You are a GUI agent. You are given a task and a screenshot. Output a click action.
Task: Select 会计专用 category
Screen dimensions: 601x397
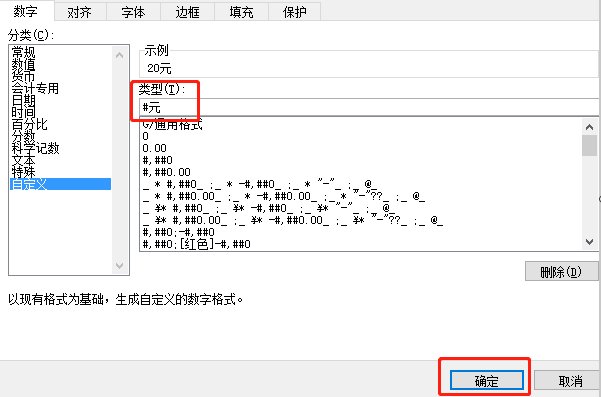tap(35, 88)
